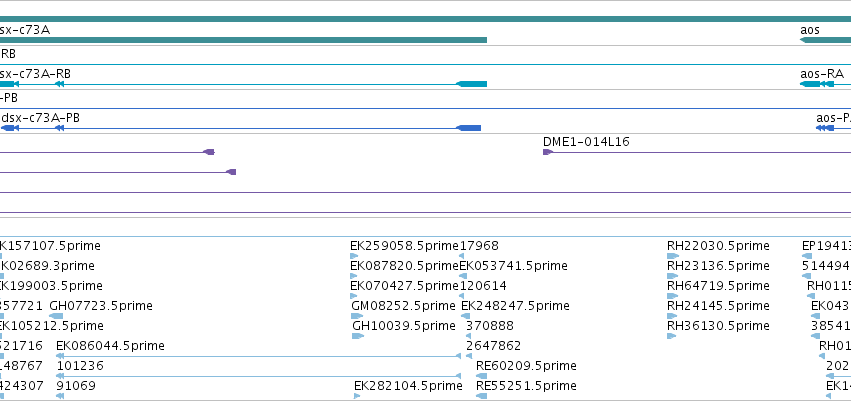Image resolution: width=851 pixels, height=401 pixels.
Task: Click the DME1-014L16 clone label
Action: tap(586, 142)
